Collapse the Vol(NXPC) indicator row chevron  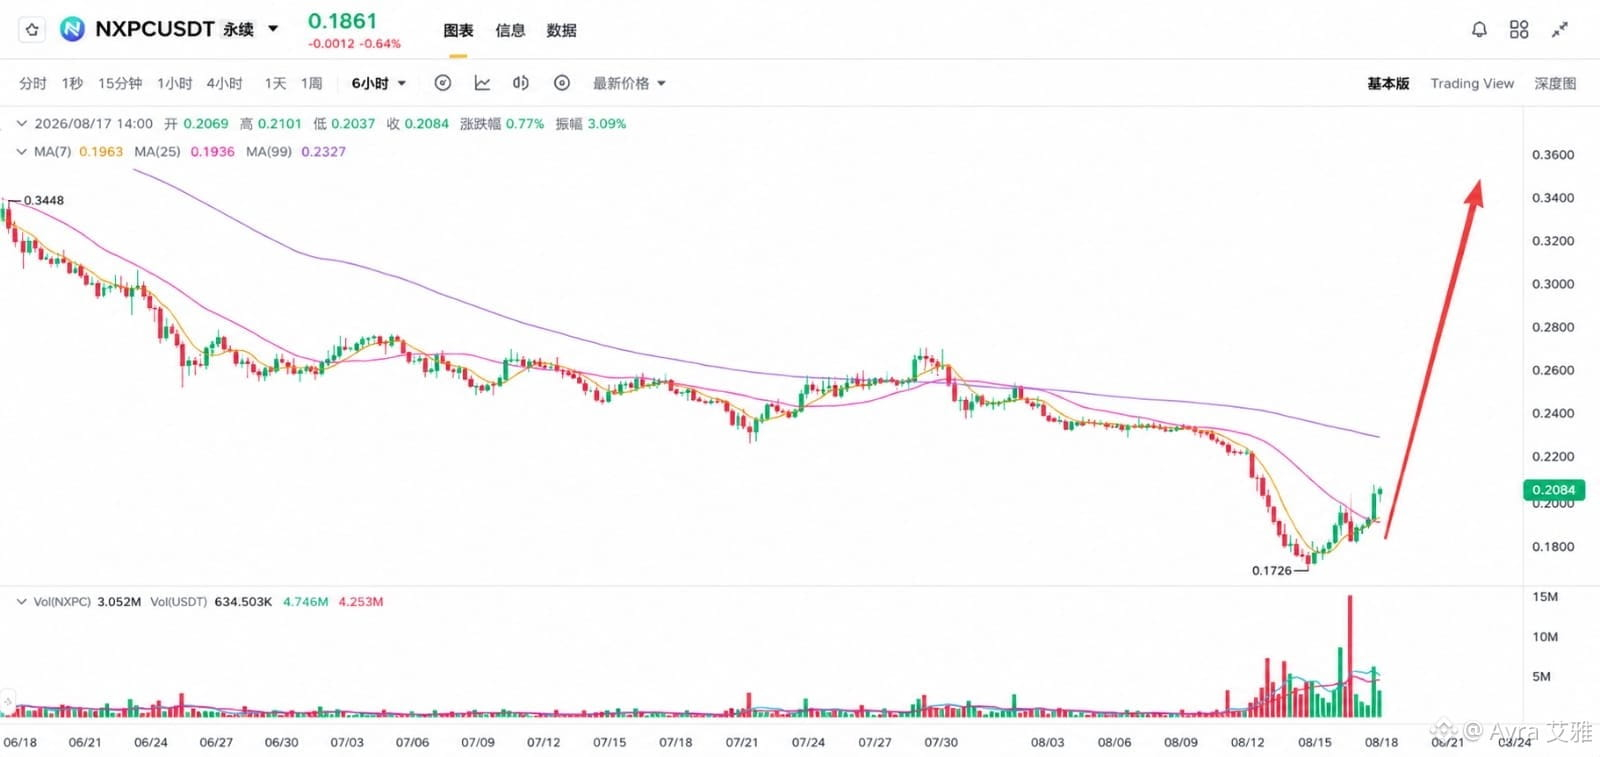pos(21,602)
